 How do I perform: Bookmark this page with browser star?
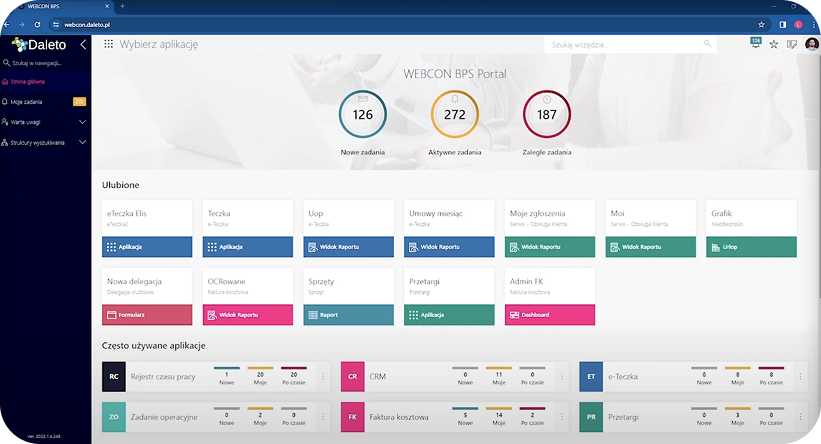(x=761, y=25)
